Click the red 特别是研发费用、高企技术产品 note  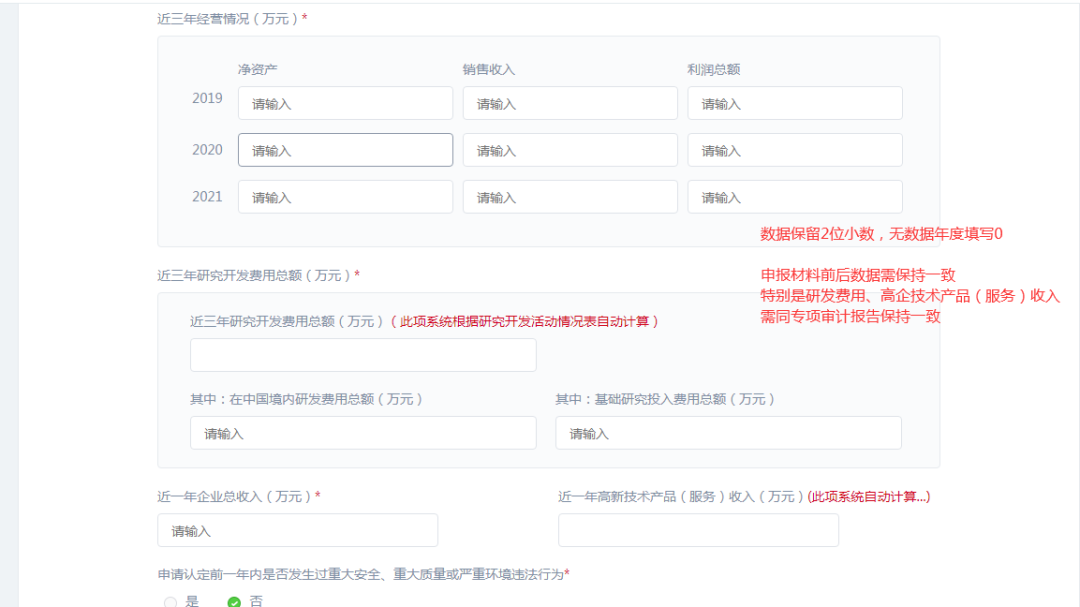pos(910,296)
